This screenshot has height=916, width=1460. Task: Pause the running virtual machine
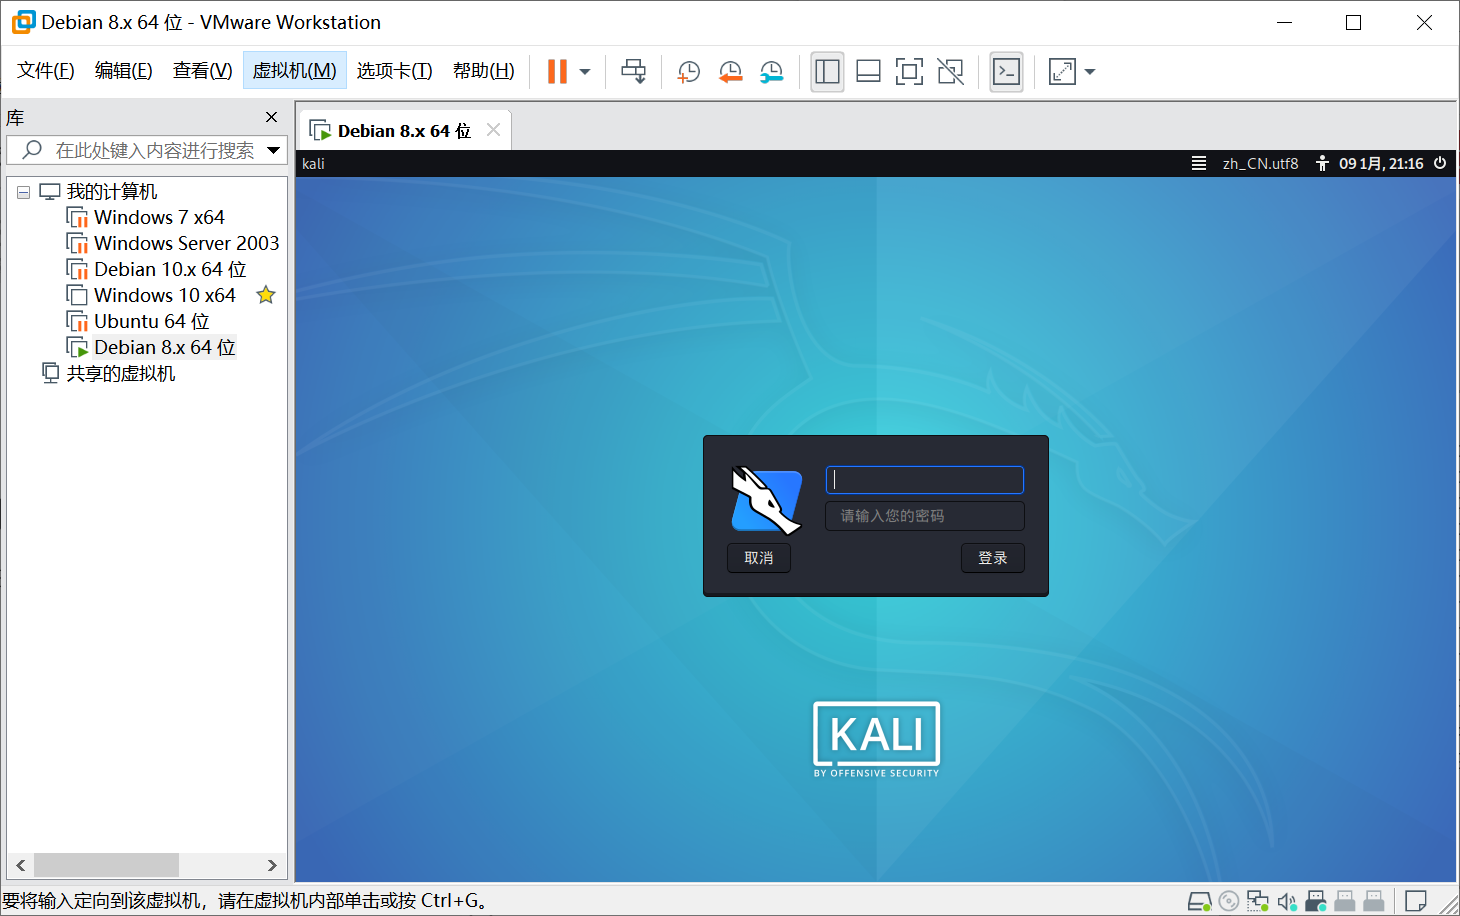(557, 71)
